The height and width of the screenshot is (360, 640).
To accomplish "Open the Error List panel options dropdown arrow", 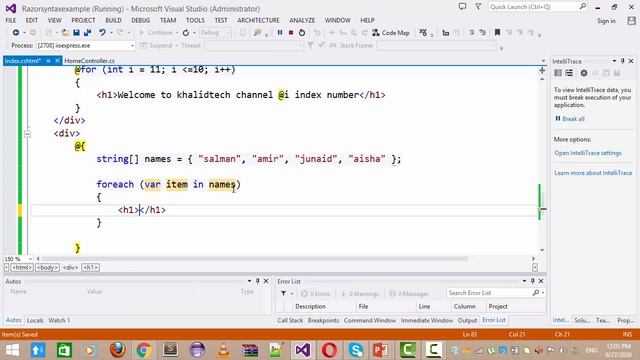I will point(524,281).
